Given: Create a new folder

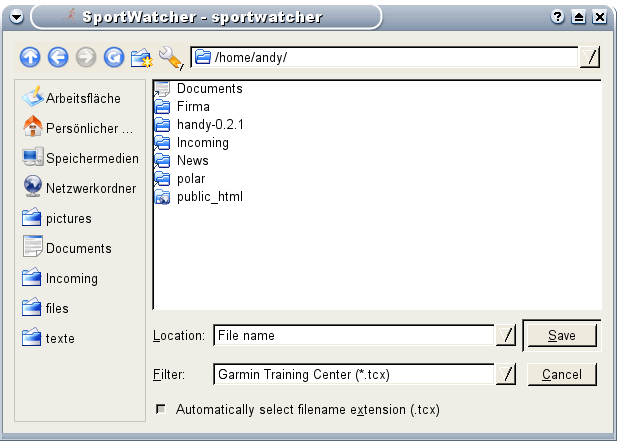Looking at the screenshot, I should [142, 58].
